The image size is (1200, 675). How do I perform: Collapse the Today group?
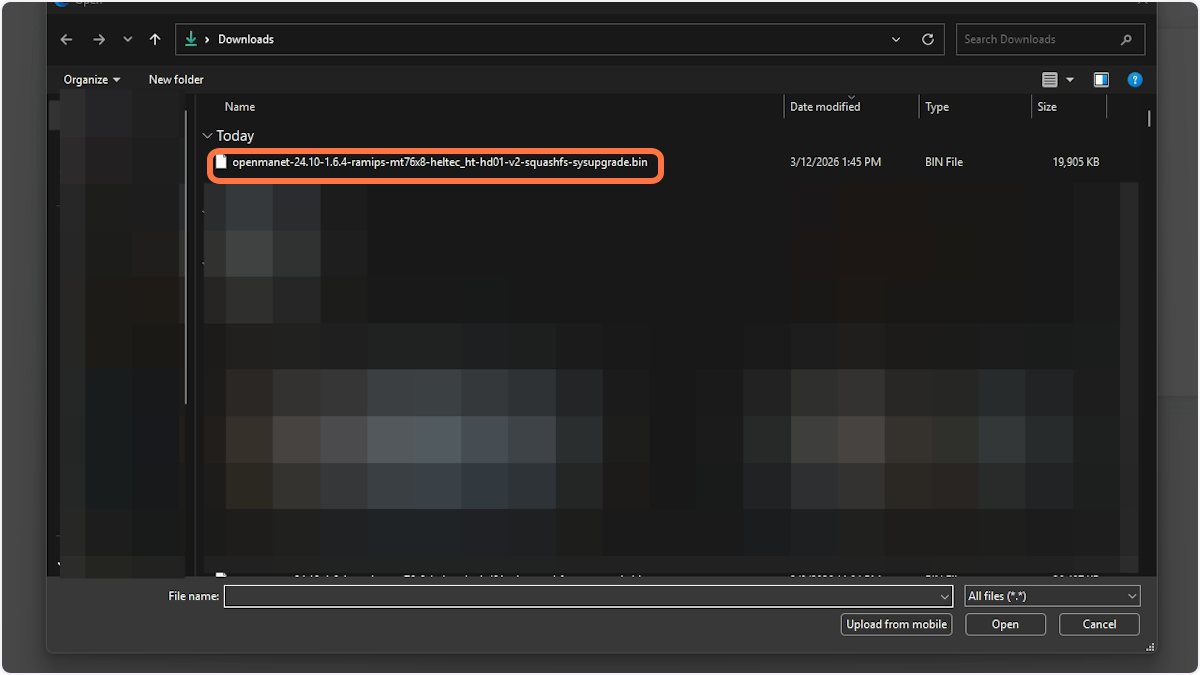pos(208,135)
